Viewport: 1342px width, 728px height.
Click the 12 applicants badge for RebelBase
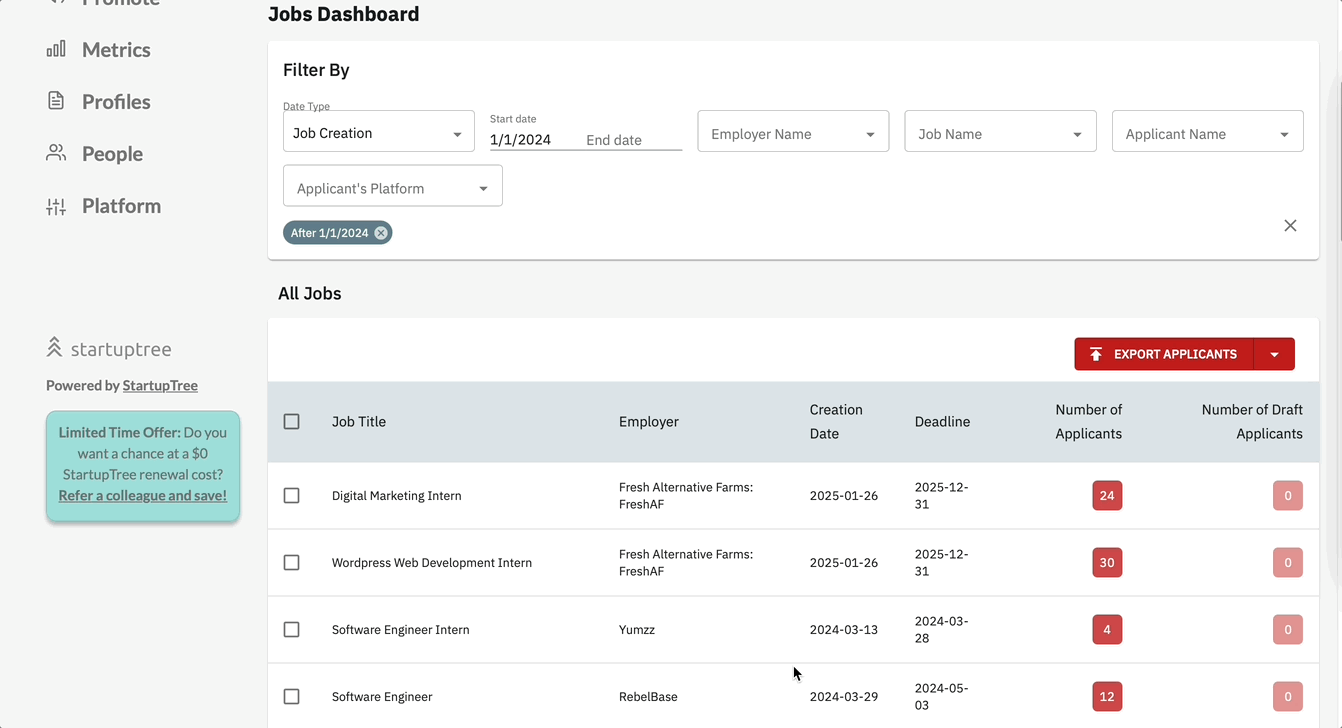1107,697
